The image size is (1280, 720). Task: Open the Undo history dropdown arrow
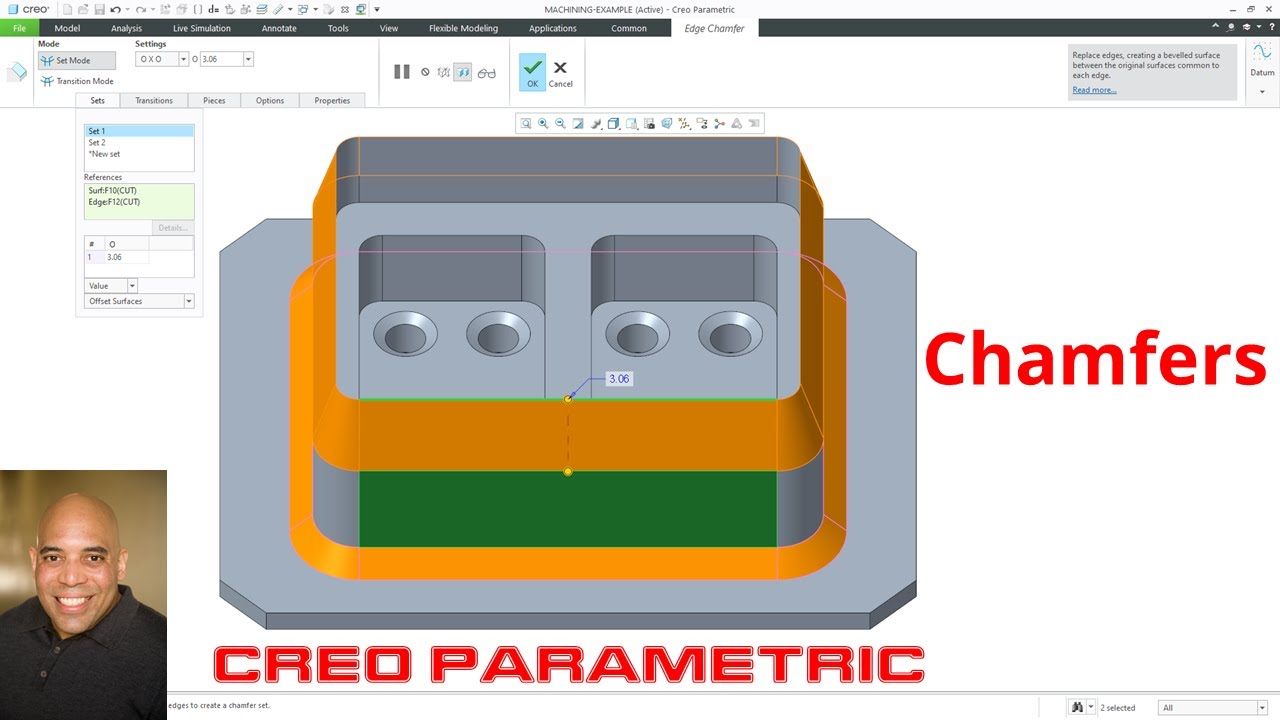[x=127, y=9]
